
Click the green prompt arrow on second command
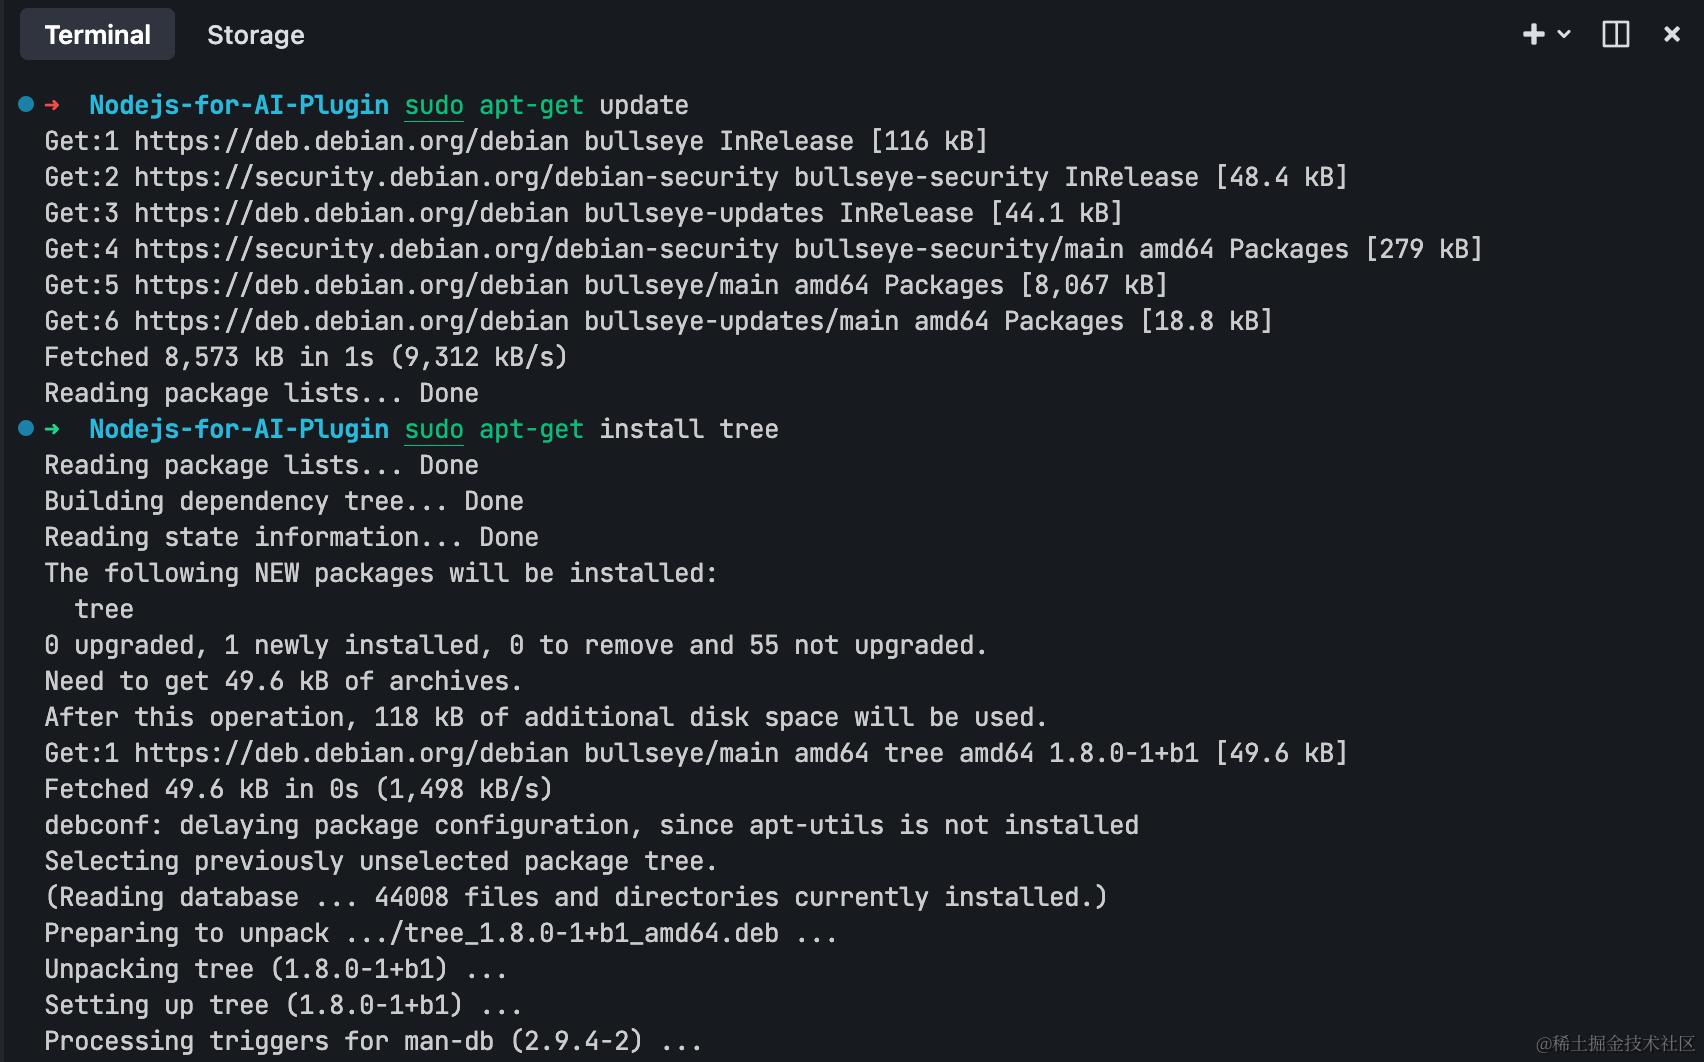(52, 429)
